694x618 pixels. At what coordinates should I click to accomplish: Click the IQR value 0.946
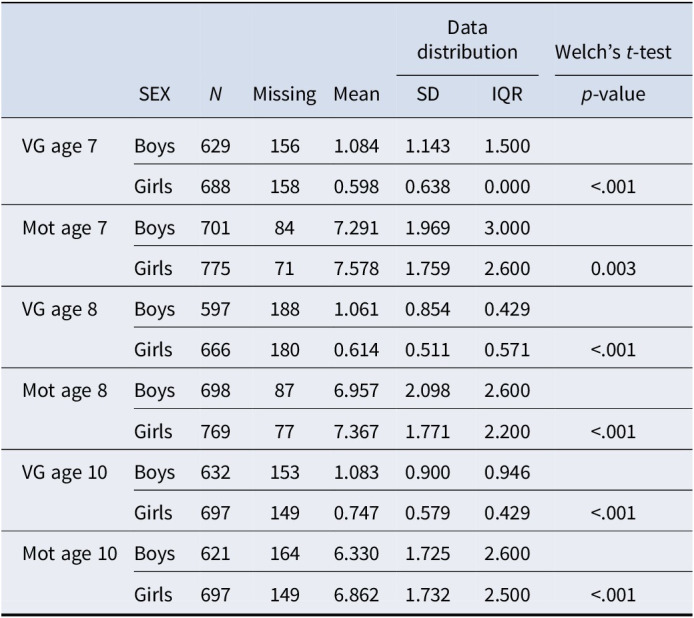pyautogui.click(x=506, y=472)
